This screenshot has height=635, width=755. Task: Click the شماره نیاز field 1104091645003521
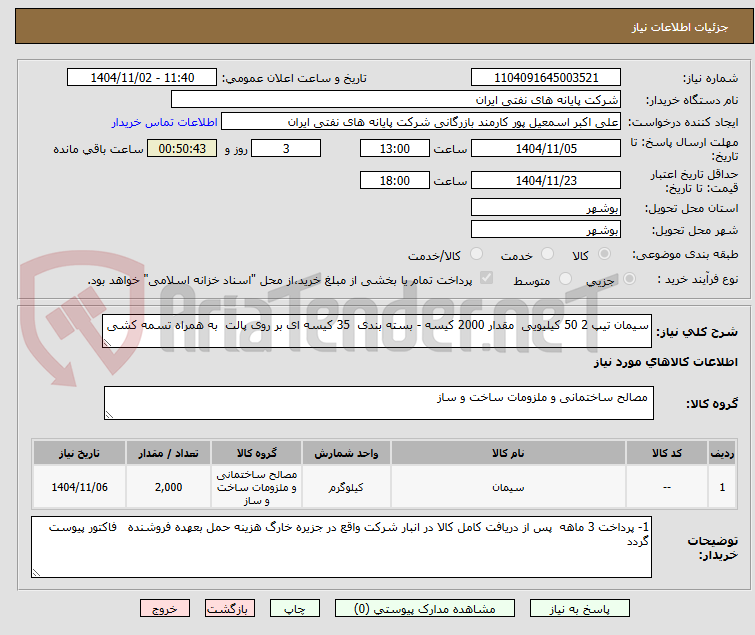[546, 78]
